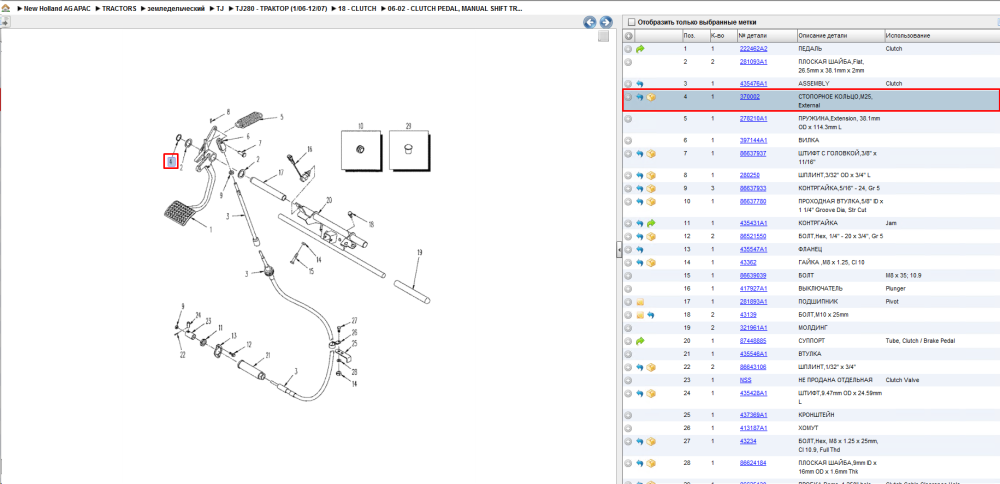Open part number 370002 link
This screenshot has height=484, width=1000.
tap(749, 97)
